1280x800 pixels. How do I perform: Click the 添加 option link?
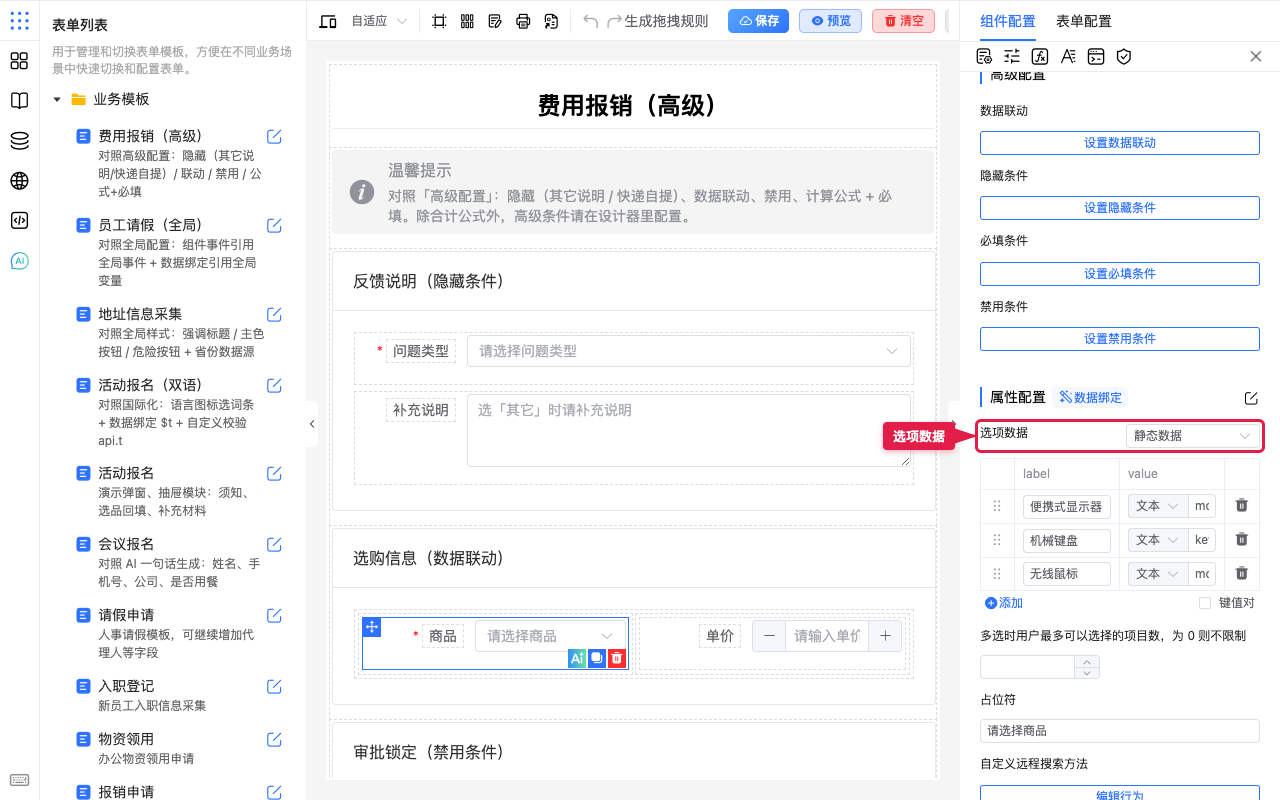1004,603
